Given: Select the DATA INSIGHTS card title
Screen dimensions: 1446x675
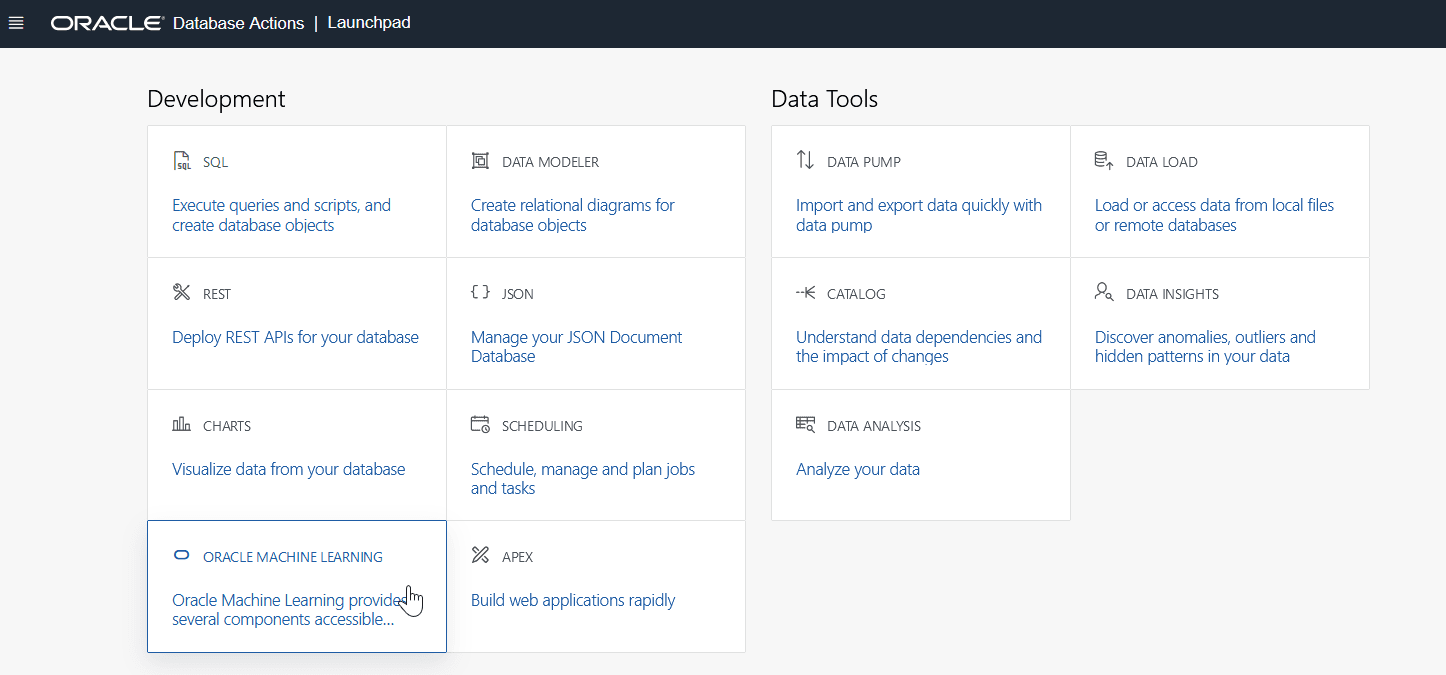Looking at the screenshot, I should point(1172,294).
